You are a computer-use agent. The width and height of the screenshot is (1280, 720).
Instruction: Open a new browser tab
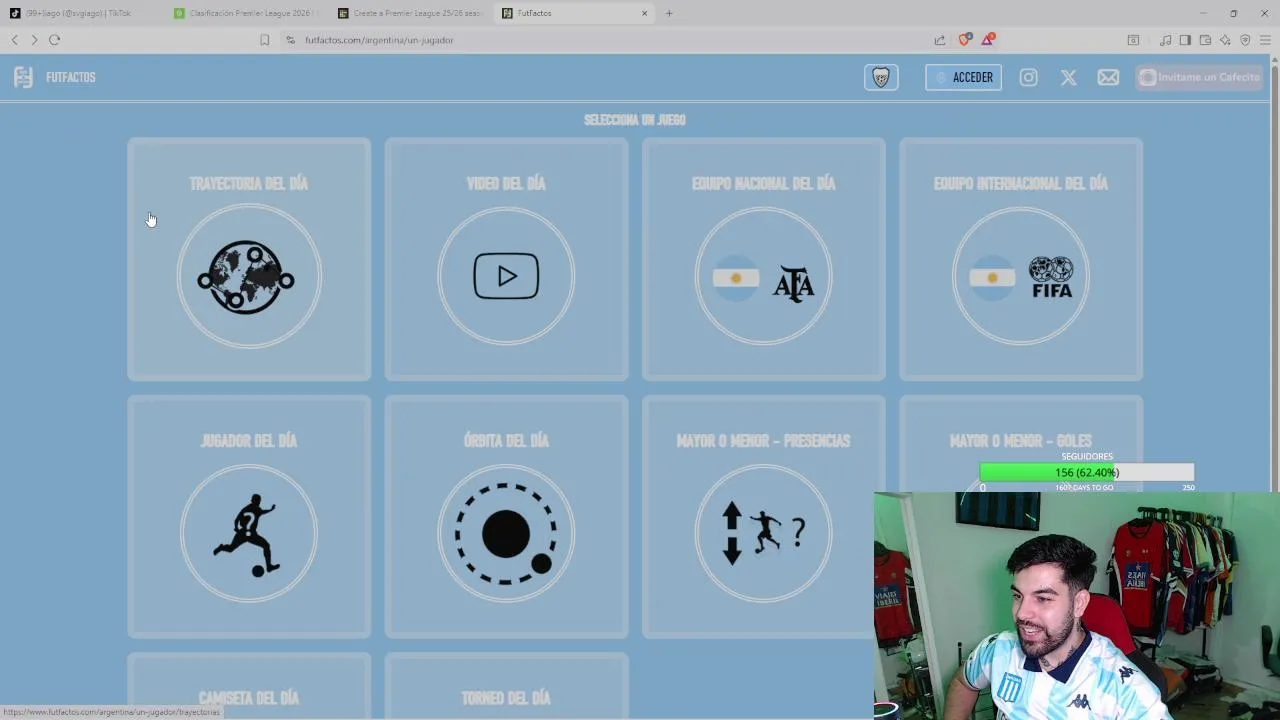tap(669, 13)
